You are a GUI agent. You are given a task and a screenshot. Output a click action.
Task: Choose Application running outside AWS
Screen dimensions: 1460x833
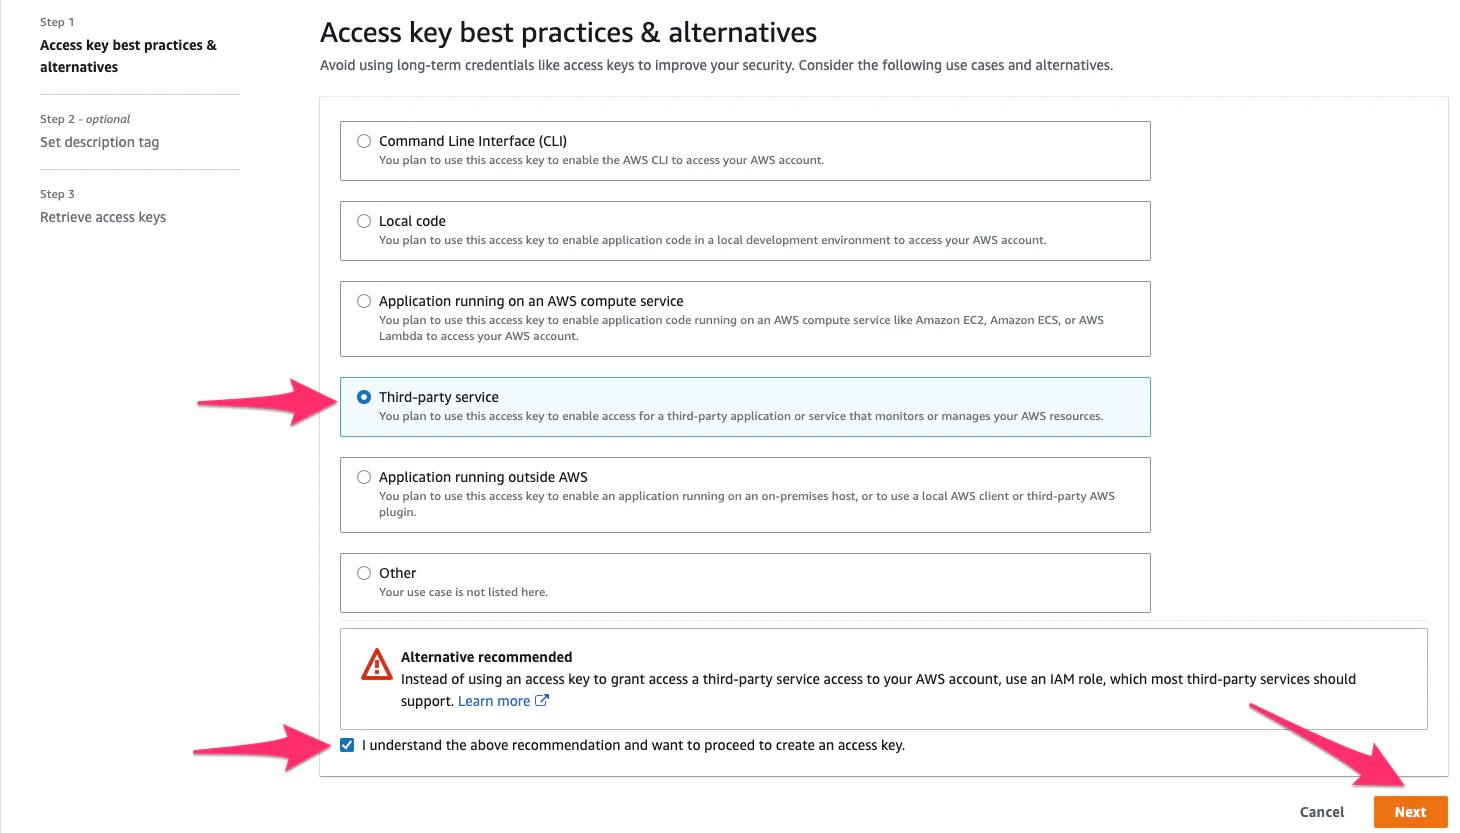[x=364, y=476]
